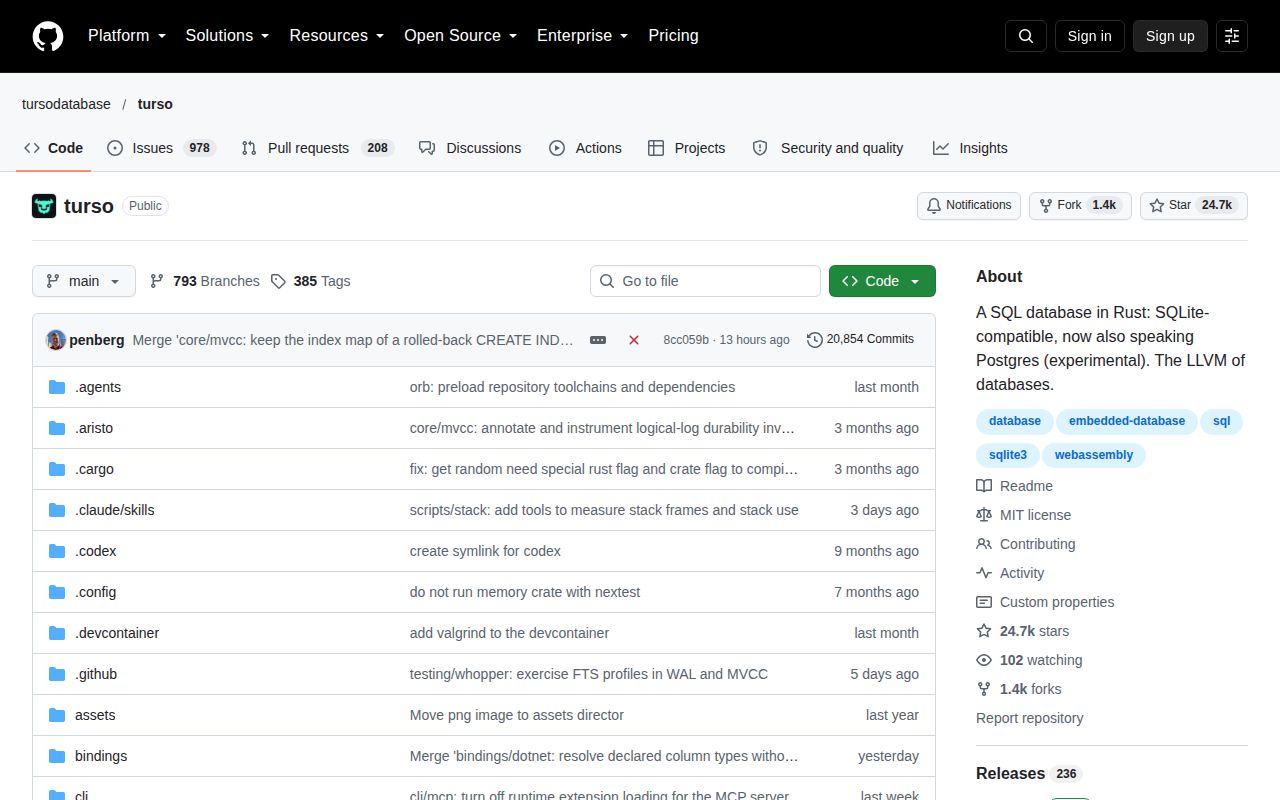Screen dimensions: 1280x800
Task: Switch to the Insights tab
Action: tap(970, 148)
